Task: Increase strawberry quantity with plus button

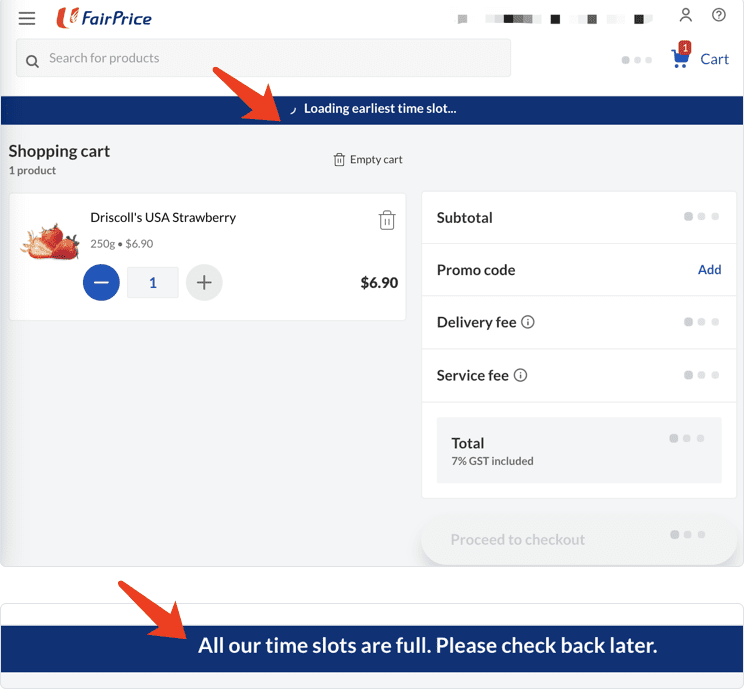Action: (x=204, y=282)
